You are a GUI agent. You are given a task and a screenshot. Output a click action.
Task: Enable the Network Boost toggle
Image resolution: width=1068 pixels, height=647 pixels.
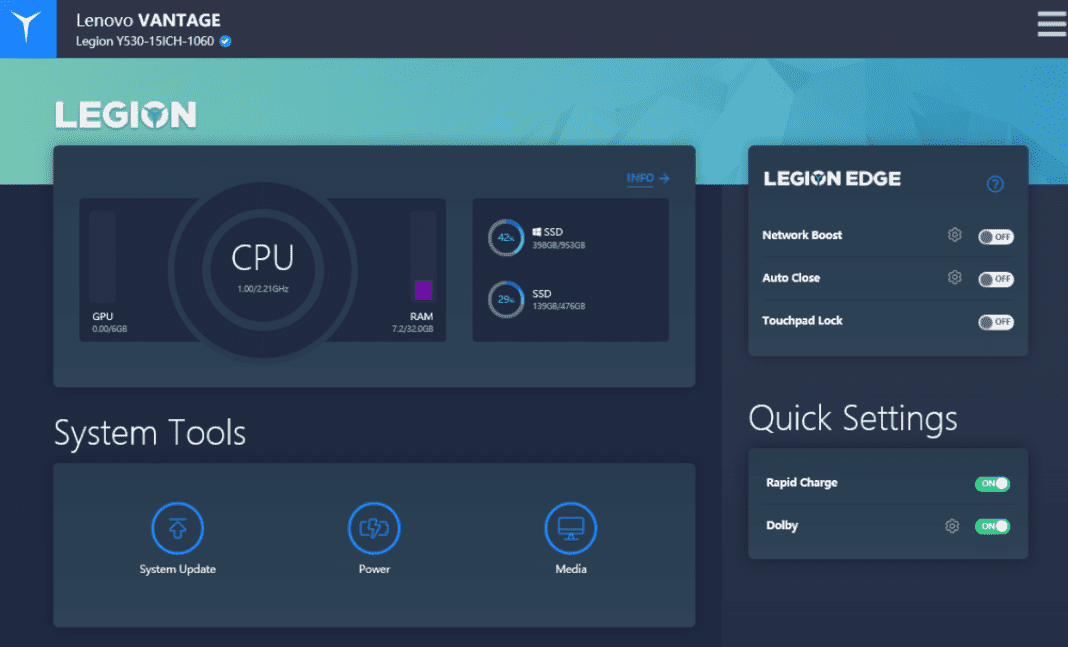tap(995, 237)
